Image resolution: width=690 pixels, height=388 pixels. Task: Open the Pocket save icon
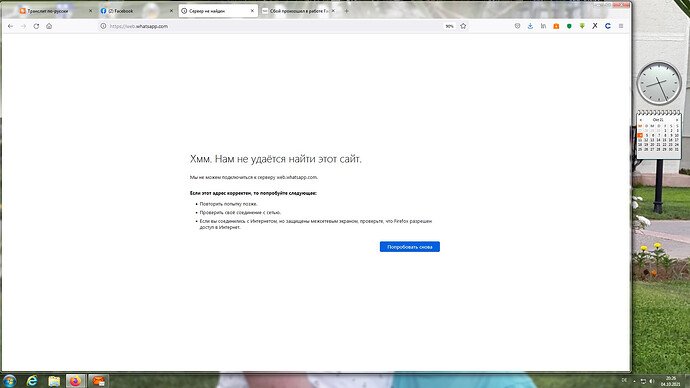517,26
